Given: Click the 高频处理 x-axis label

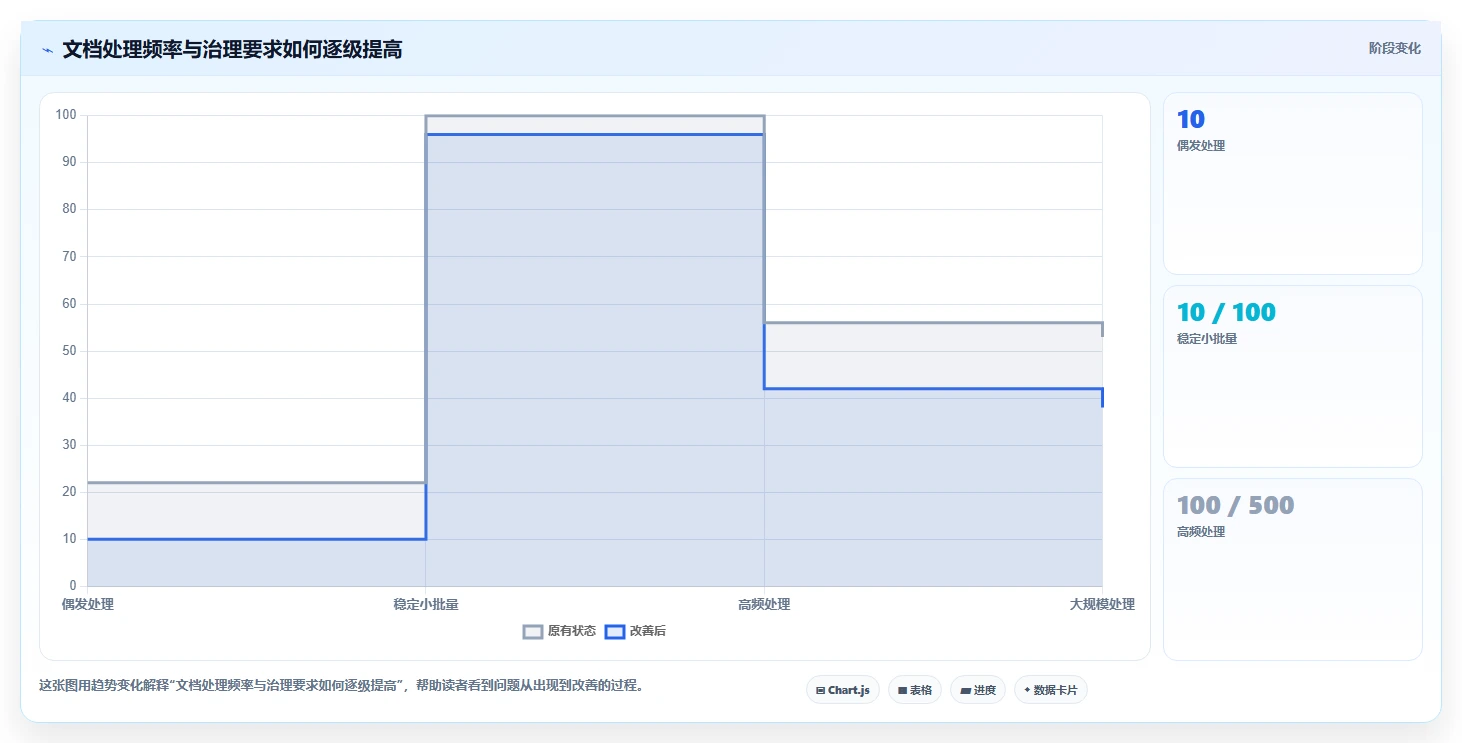Looking at the screenshot, I should point(764,604).
